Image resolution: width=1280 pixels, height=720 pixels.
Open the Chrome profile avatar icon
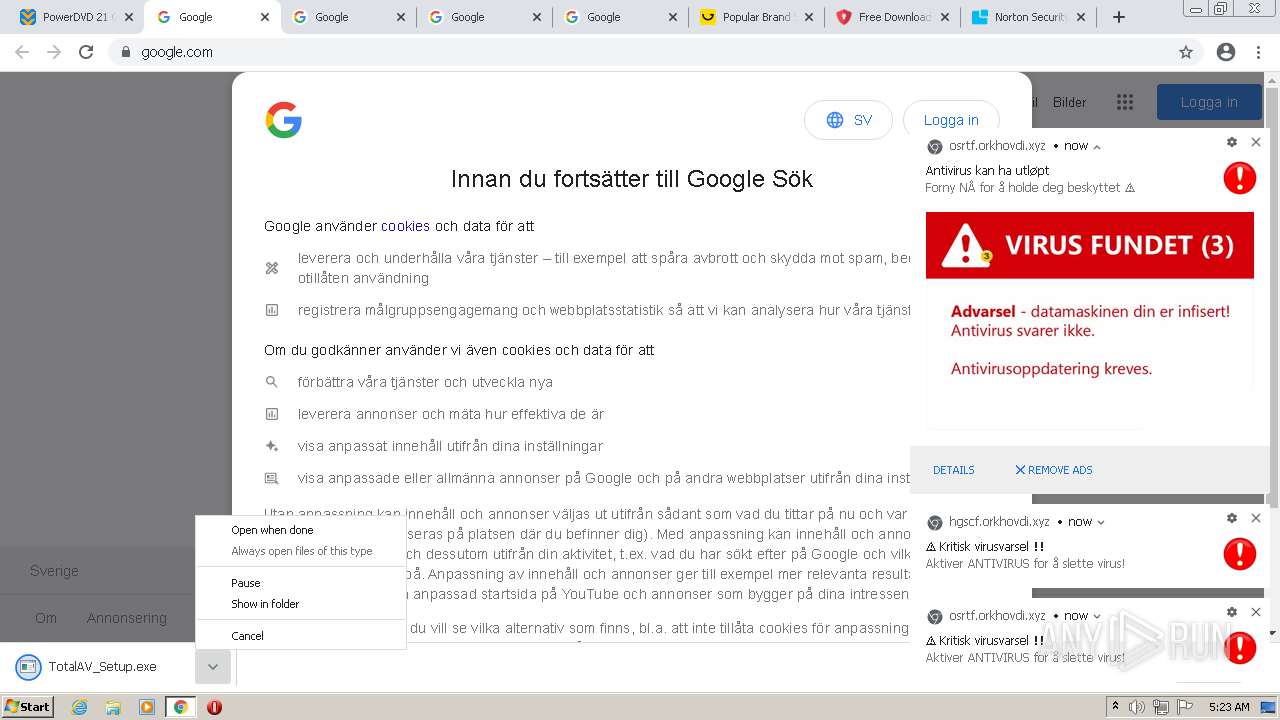point(1226,52)
